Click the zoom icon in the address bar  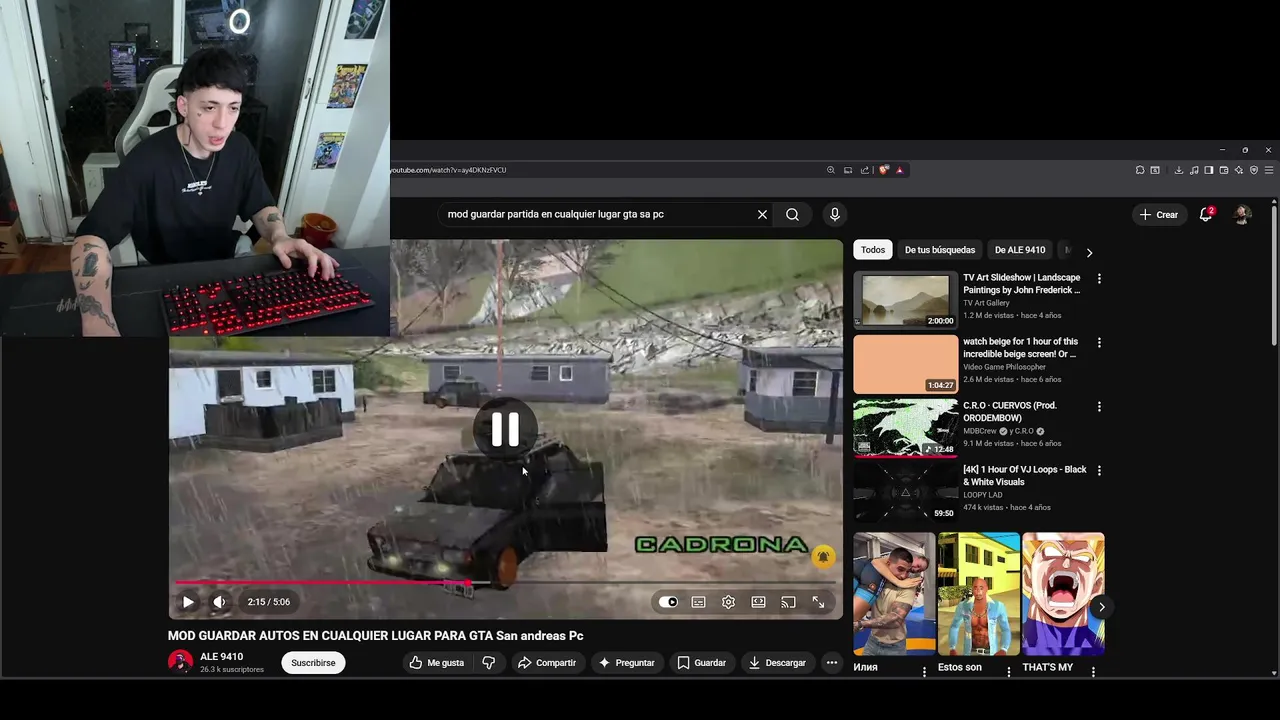(x=830, y=170)
